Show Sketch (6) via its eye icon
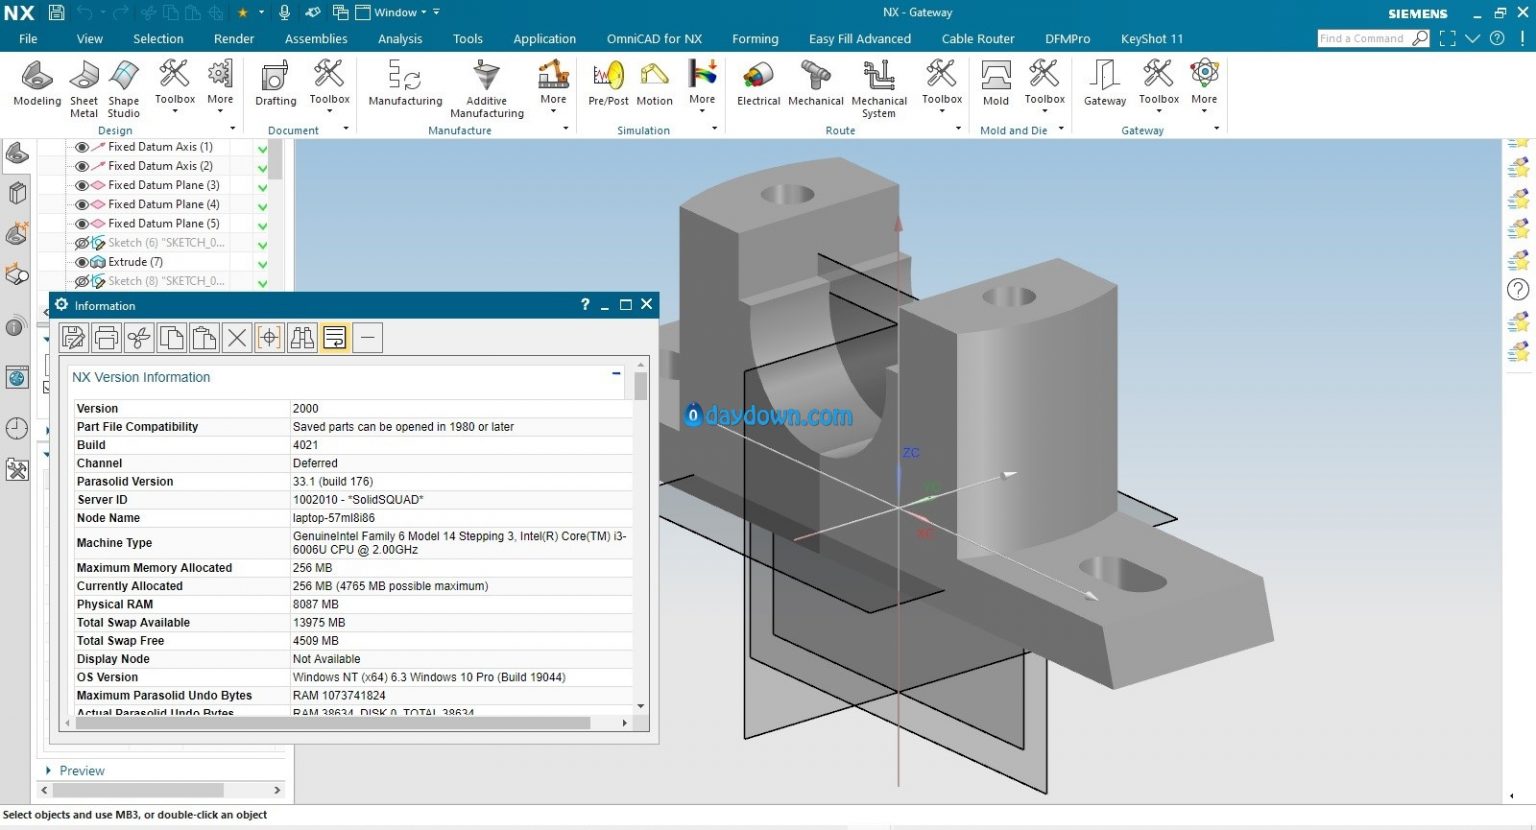Viewport: 1536px width, 830px height. [82, 243]
